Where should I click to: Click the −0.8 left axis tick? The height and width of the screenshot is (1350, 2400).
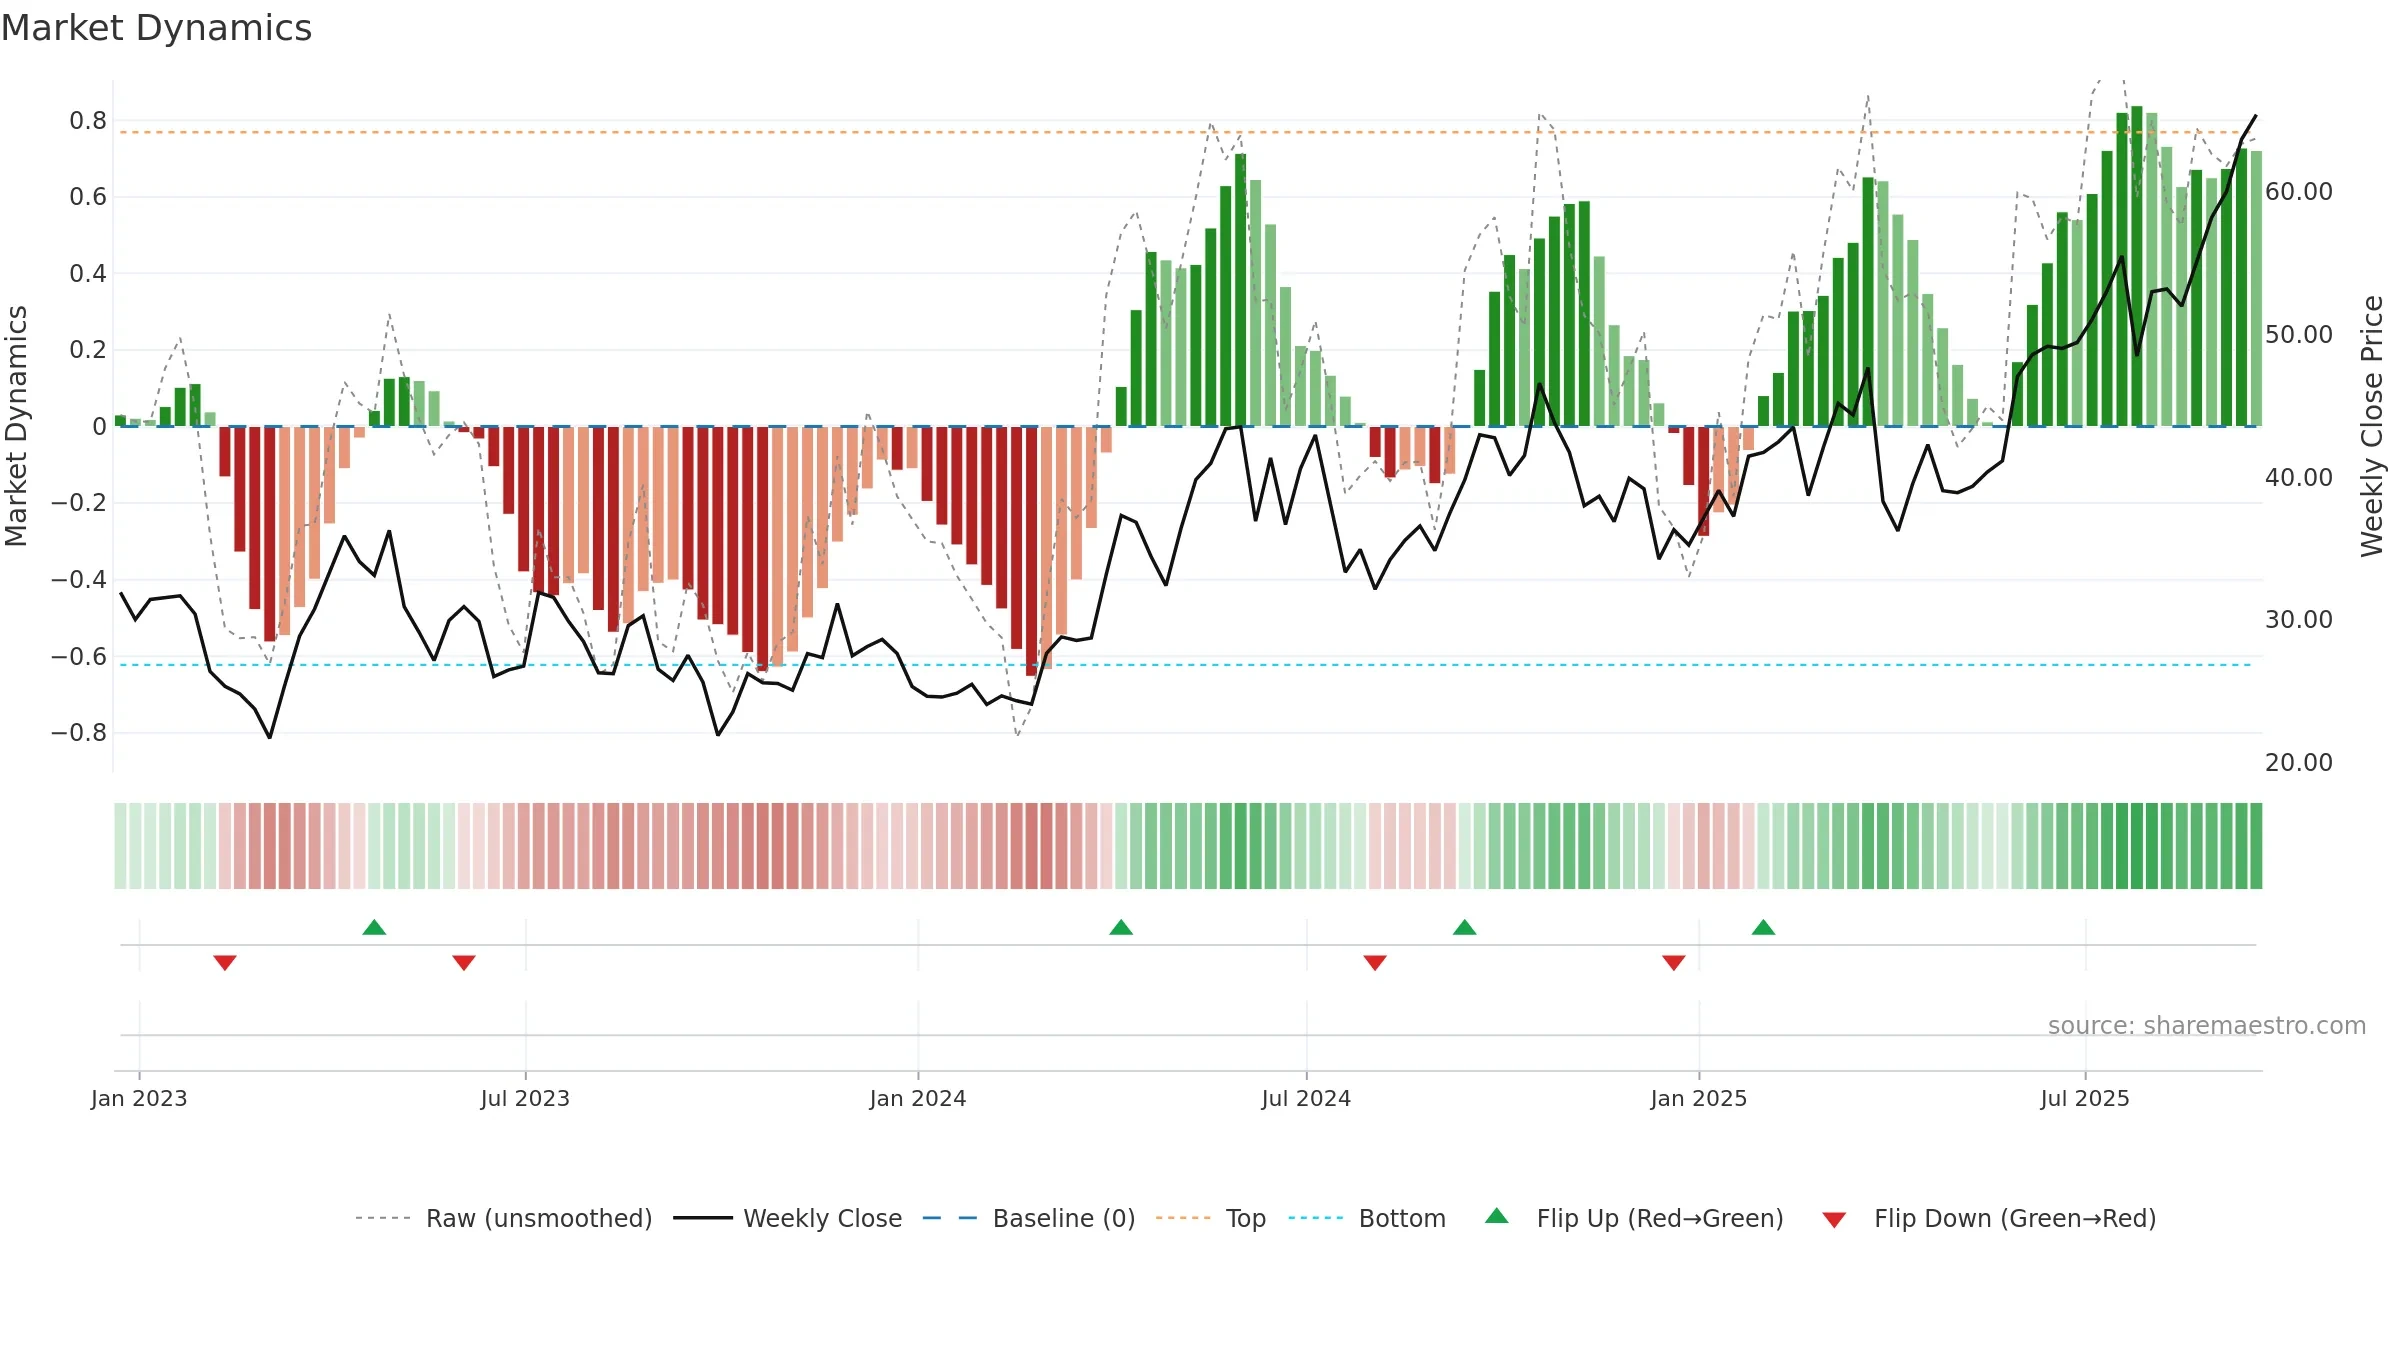pyautogui.click(x=79, y=733)
